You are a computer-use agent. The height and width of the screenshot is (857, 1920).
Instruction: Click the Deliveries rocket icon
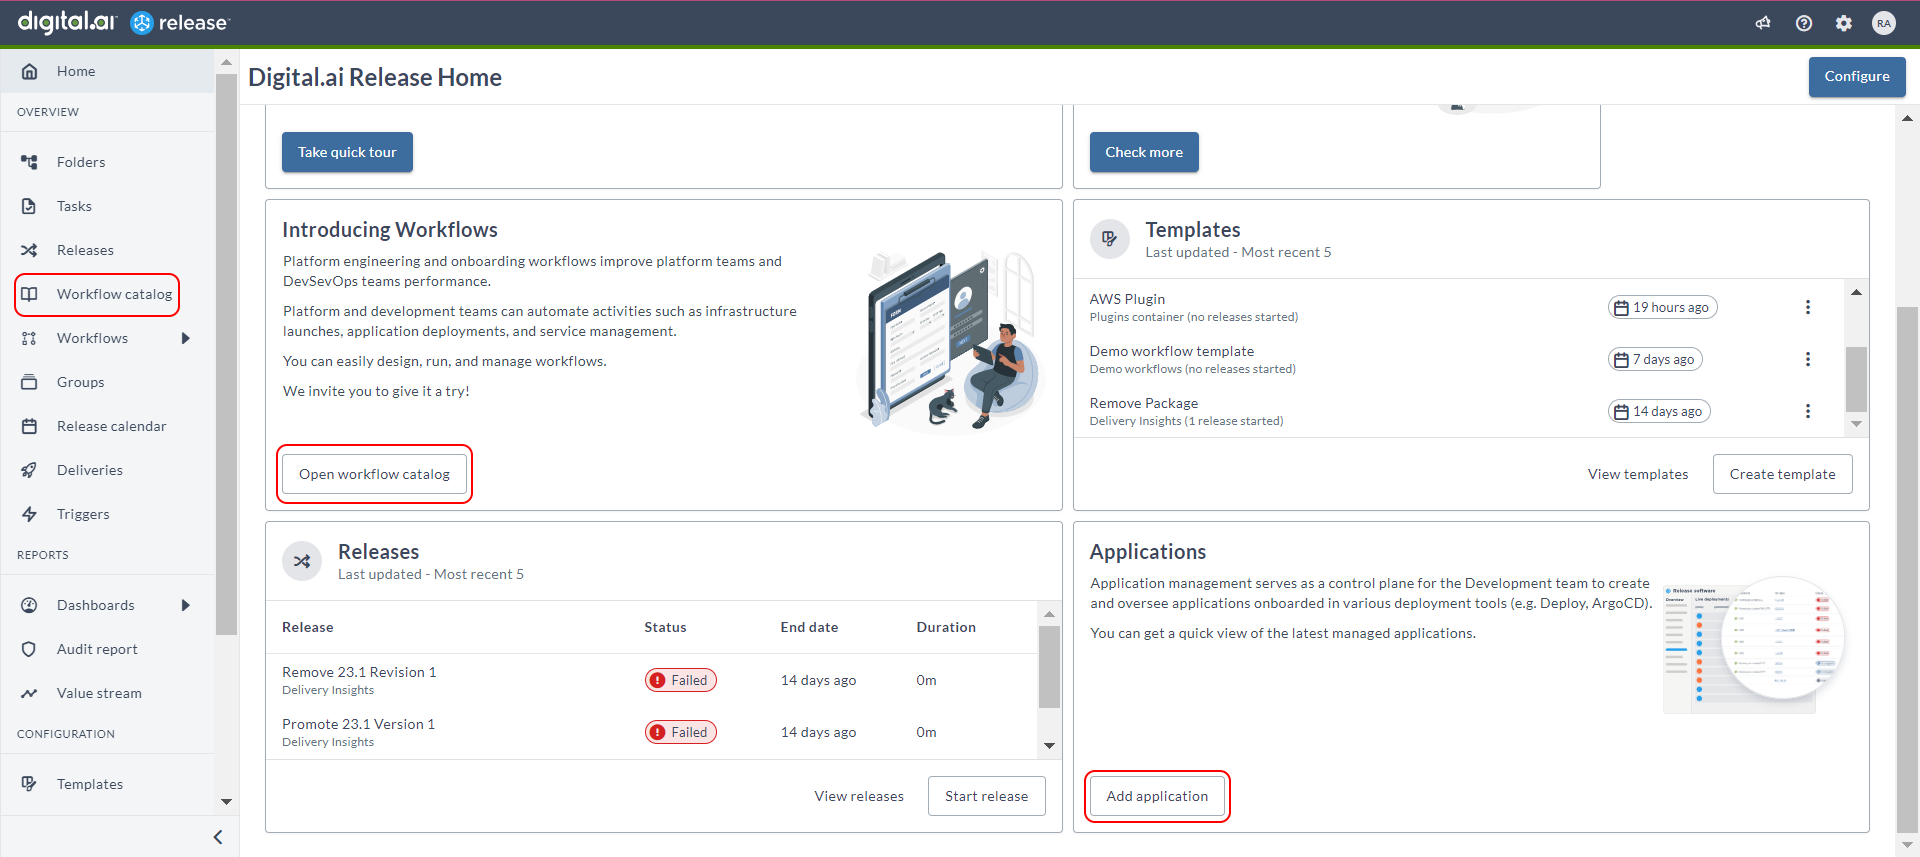pos(30,470)
